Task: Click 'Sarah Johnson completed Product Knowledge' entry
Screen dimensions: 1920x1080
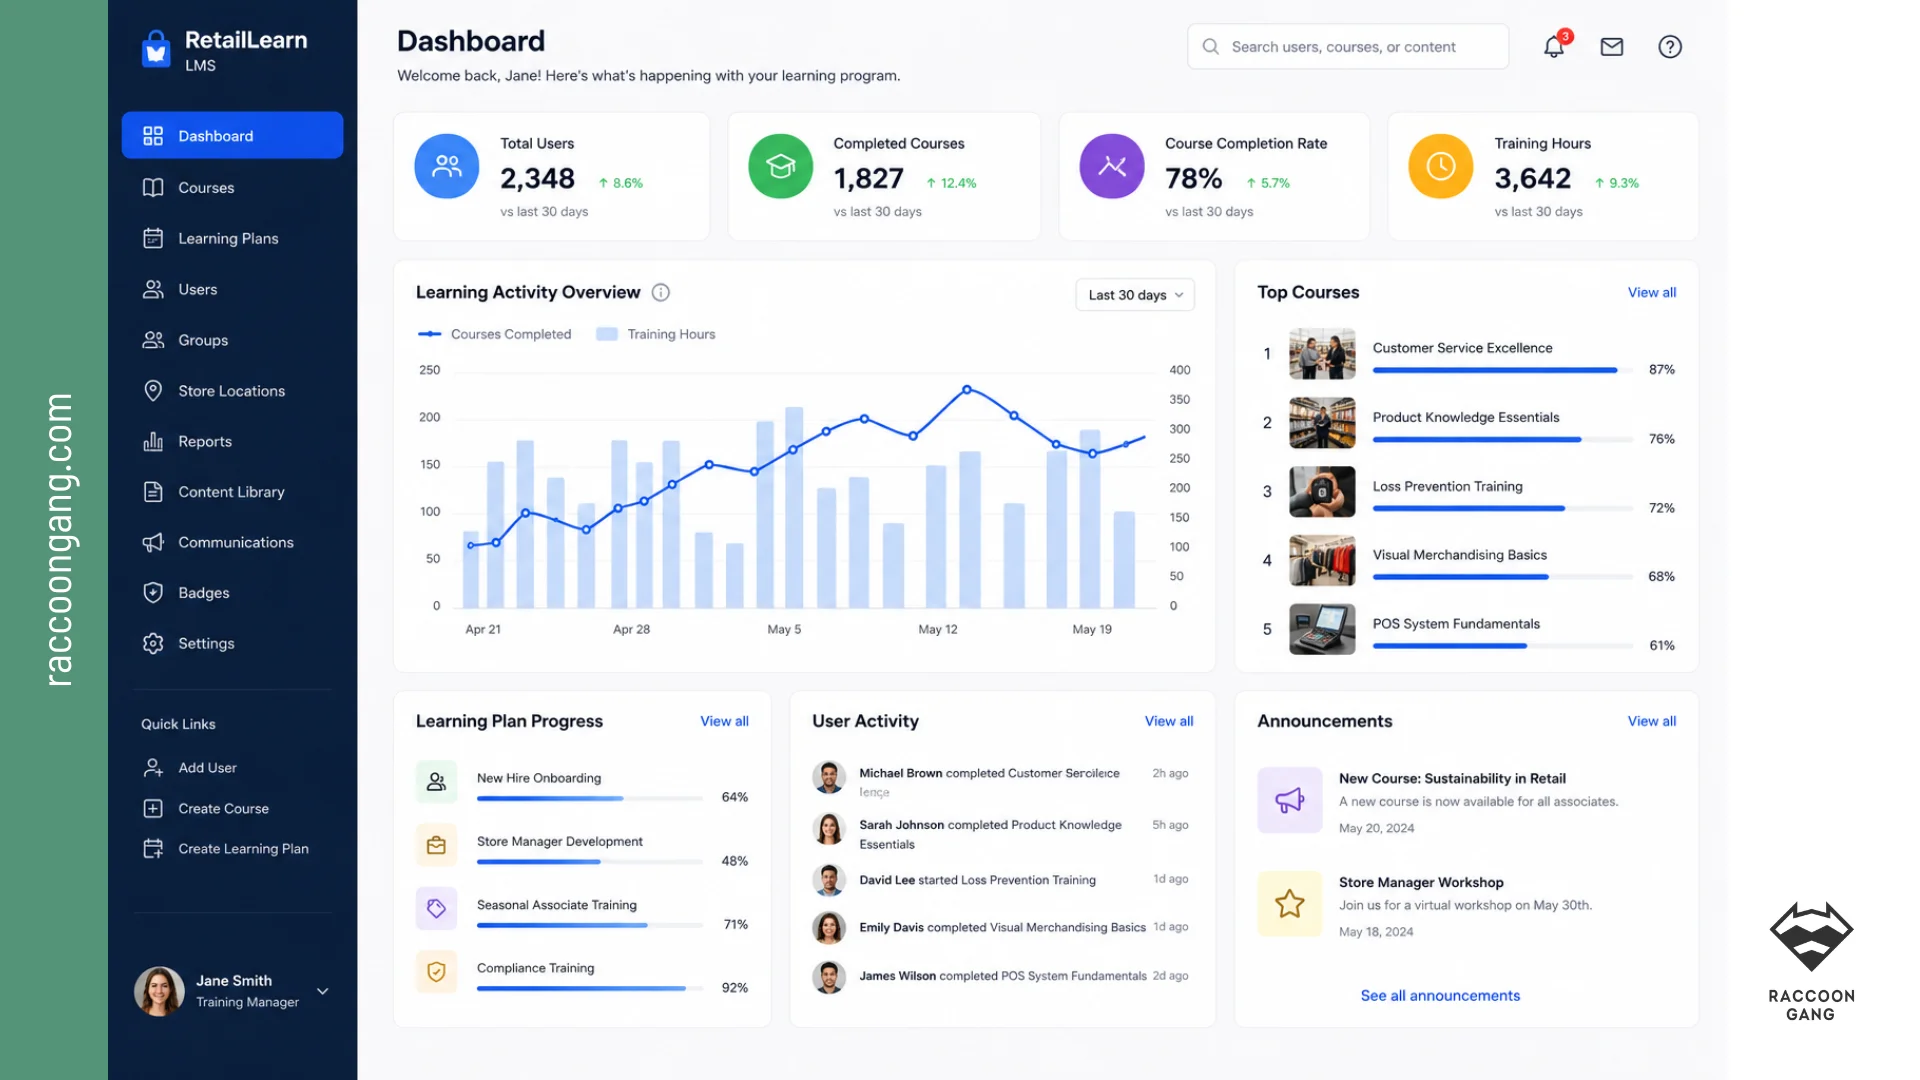Action: coord(990,834)
